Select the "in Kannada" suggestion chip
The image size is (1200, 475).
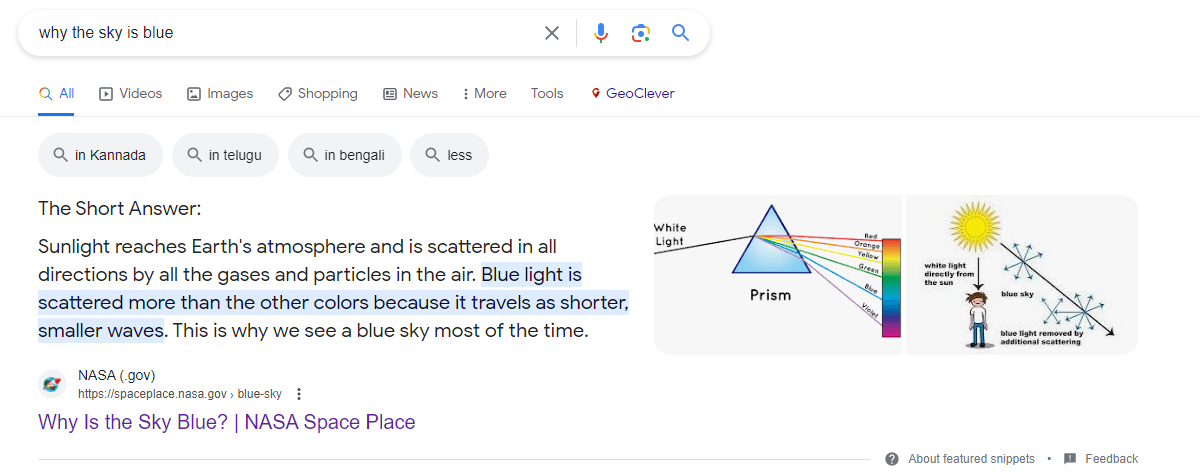pos(100,155)
